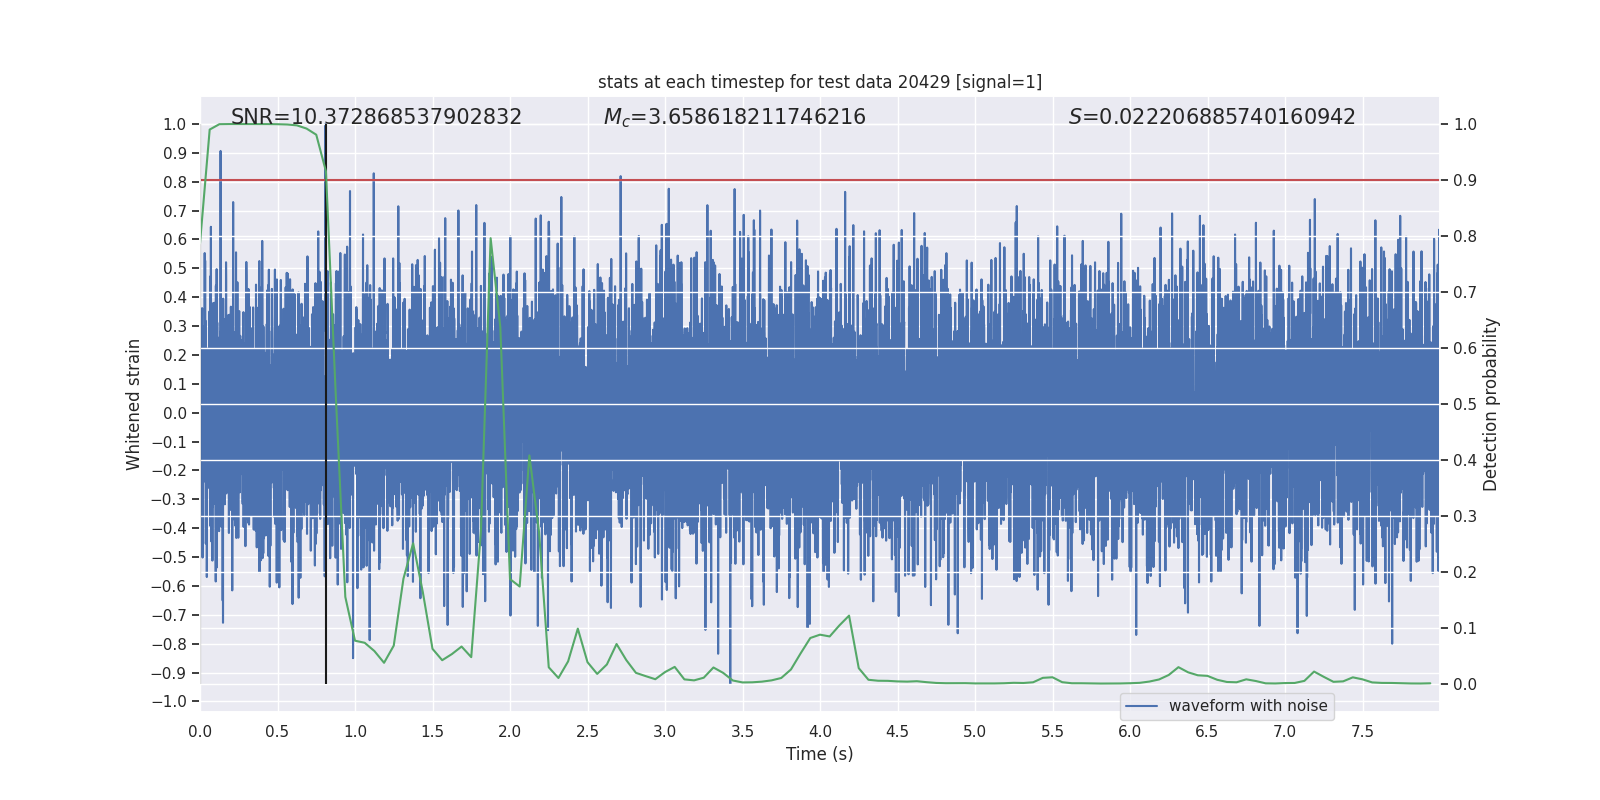Image resolution: width=1600 pixels, height=800 pixels.
Task: Click left y-axis tick label 0.0
Action: pyautogui.click(x=174, y=413)
